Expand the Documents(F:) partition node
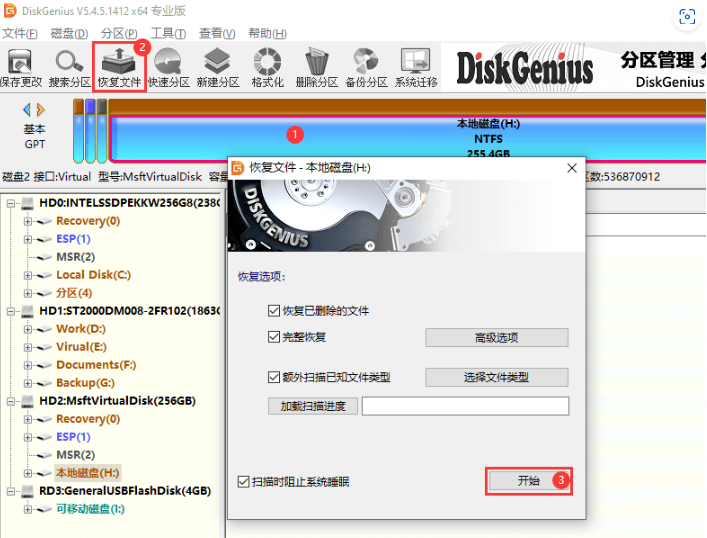This screenshot has width=707, height=538. tap(28, 365)
